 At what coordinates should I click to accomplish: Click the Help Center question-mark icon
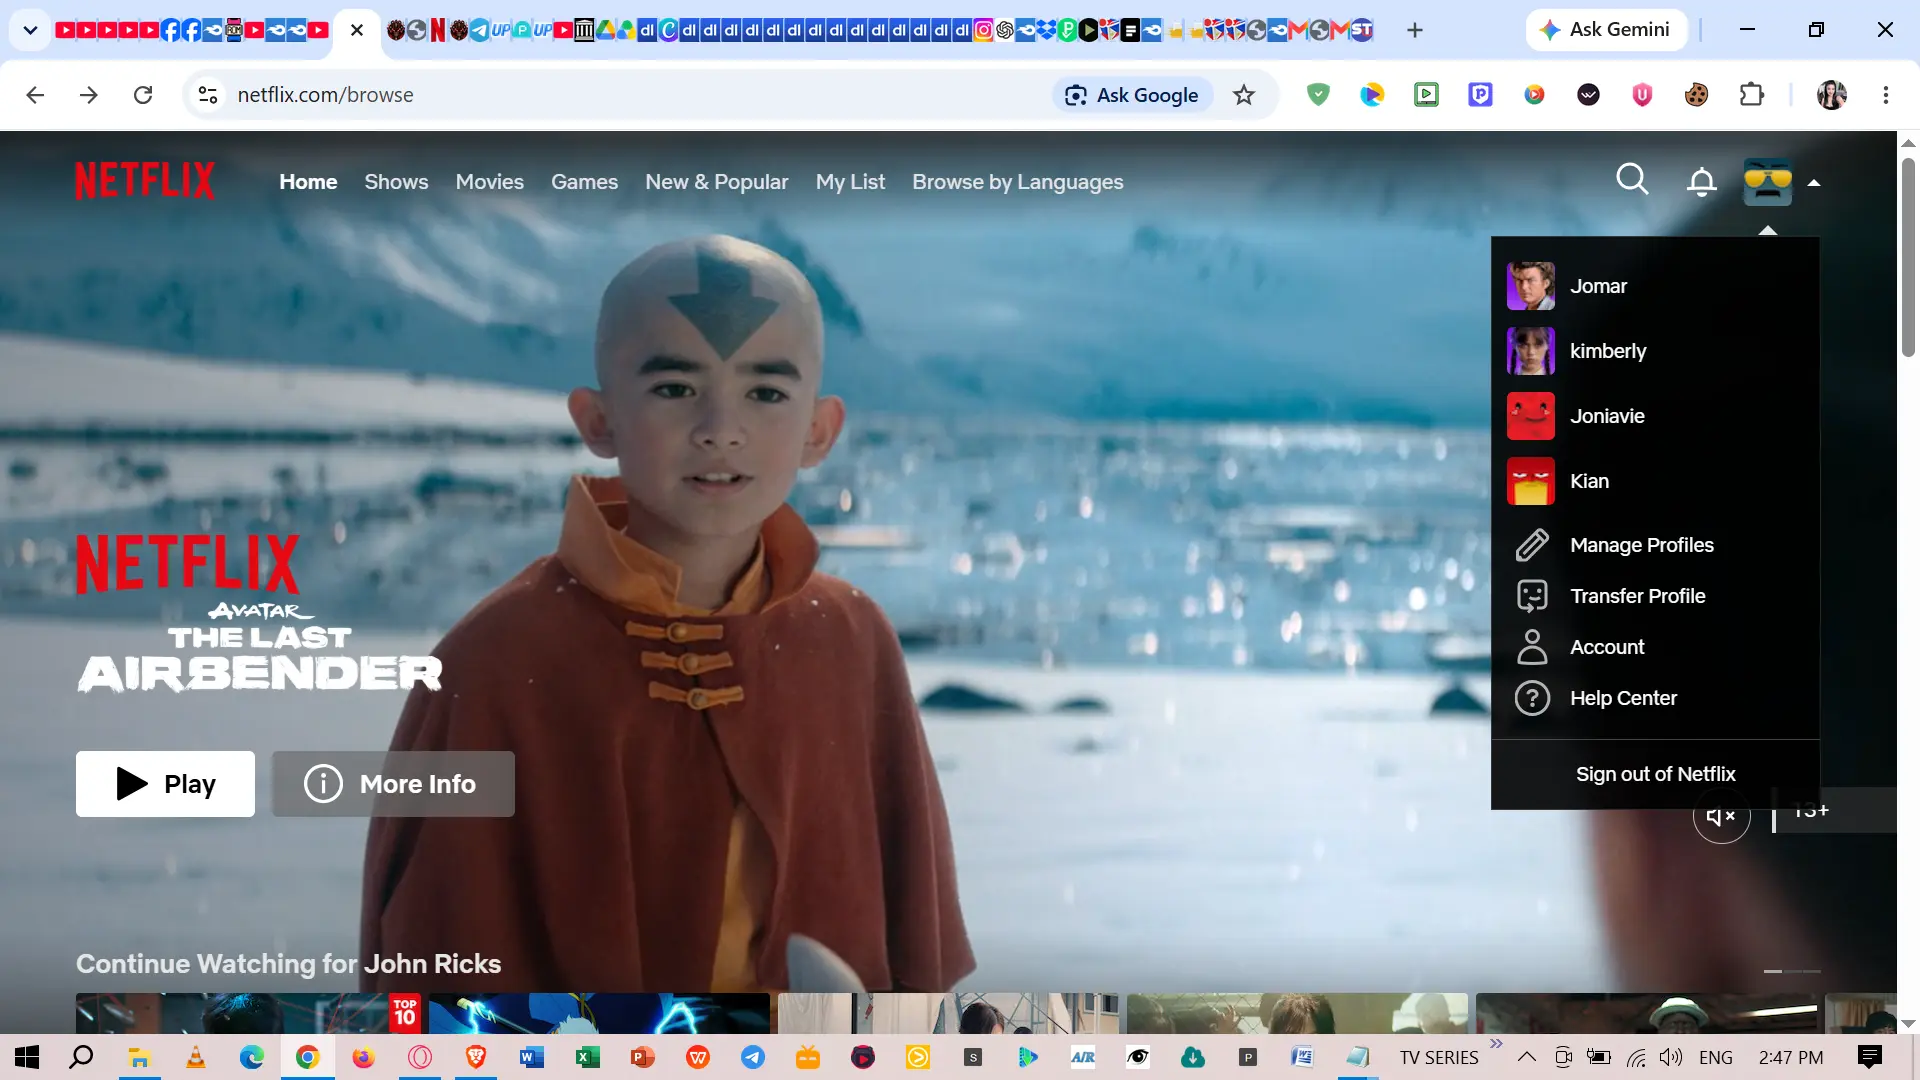coord(1531,698)
